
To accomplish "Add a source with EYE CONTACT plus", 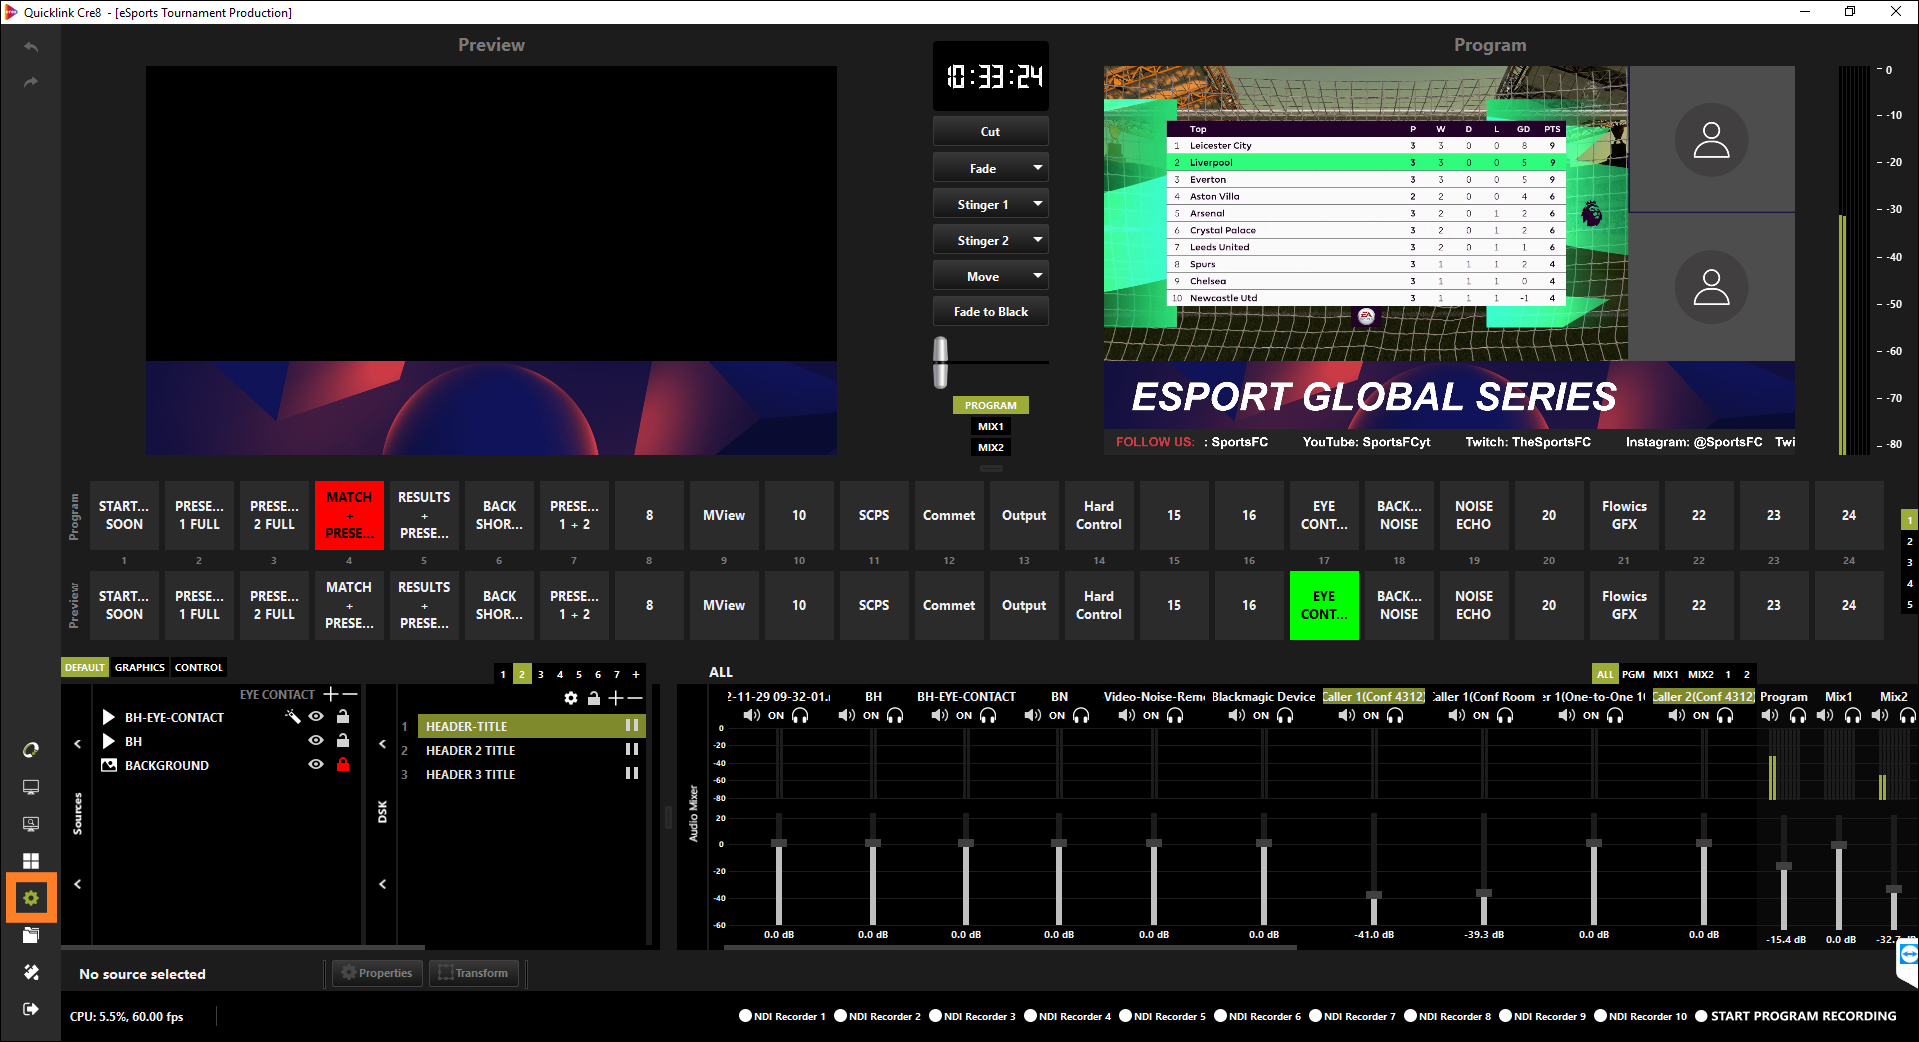I will (331, 694).
